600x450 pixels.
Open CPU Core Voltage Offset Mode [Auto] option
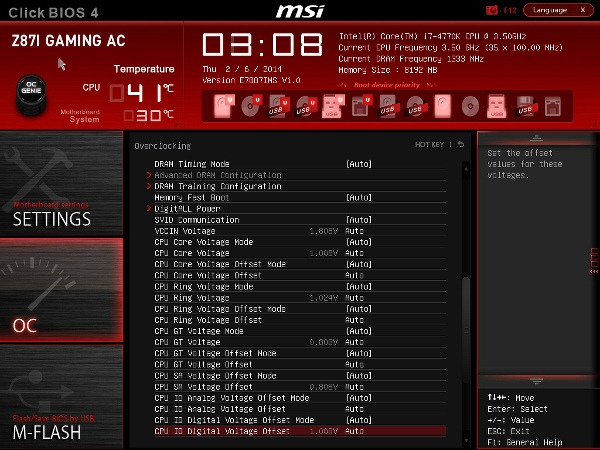359,264
